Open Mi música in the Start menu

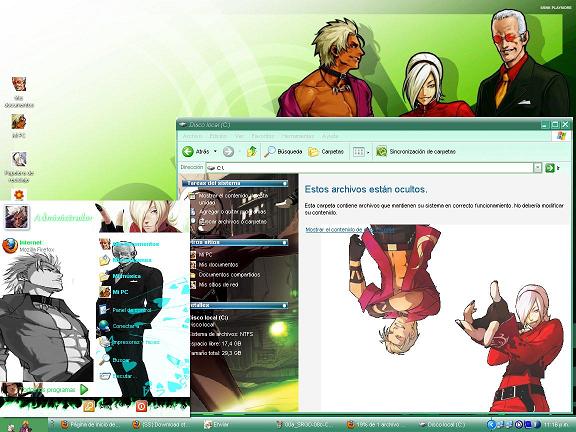[x=120, y=276]
